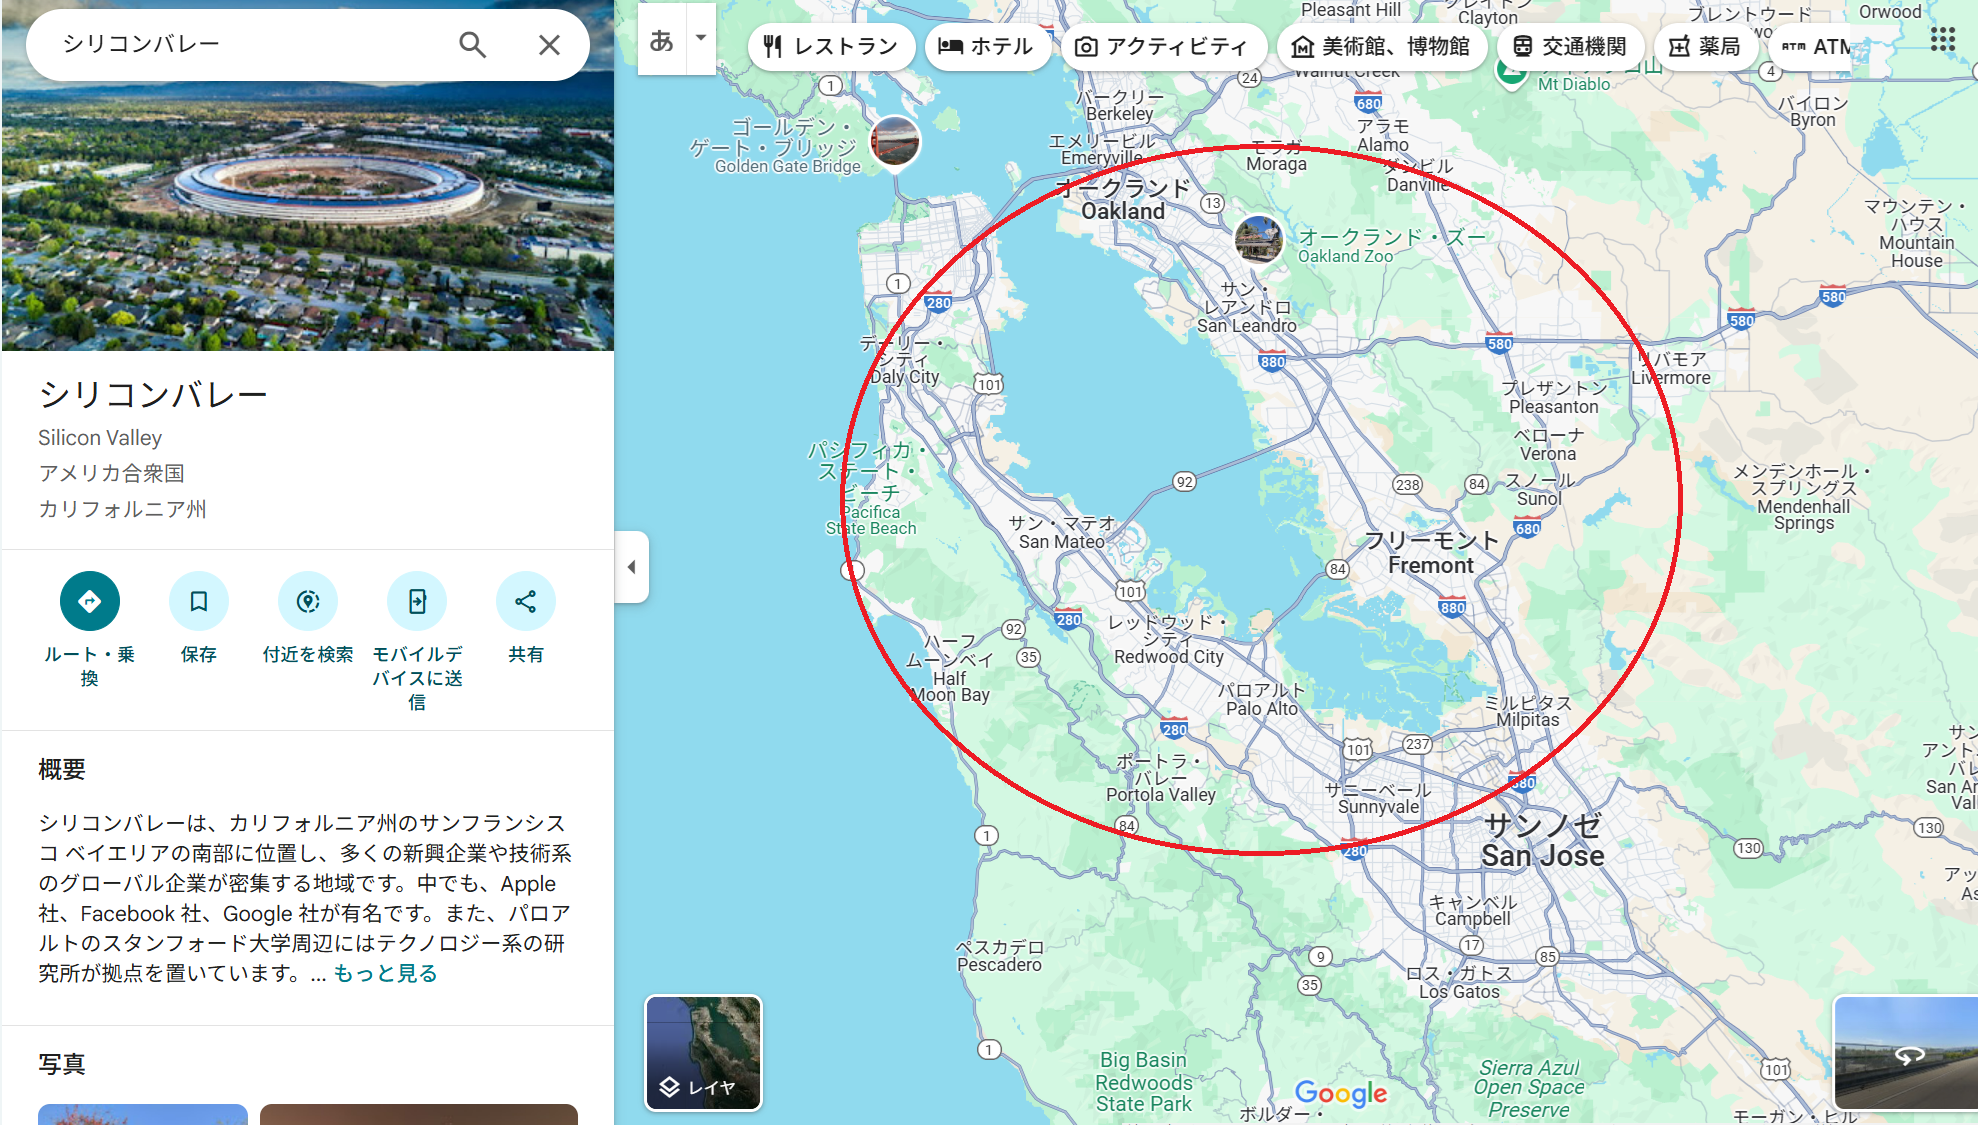Click the 付近を検索 nearby icon
This screenshot has height=1125, width=1978.
coord(308,601)
